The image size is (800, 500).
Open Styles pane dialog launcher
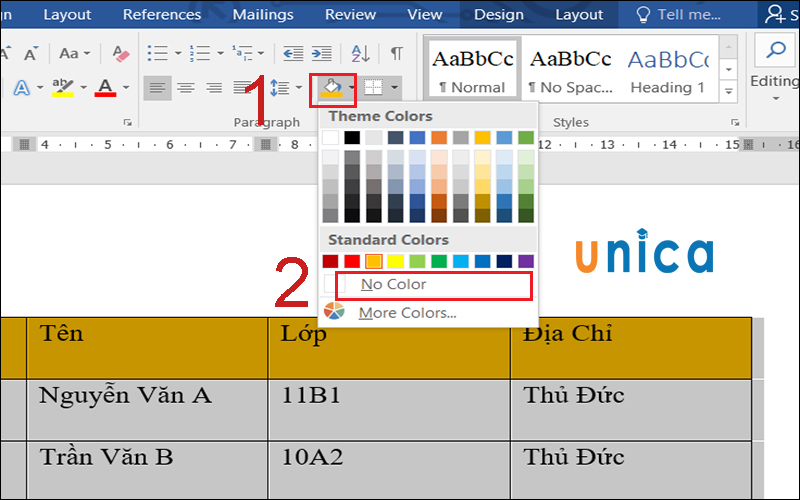click(x=735, y=122)
